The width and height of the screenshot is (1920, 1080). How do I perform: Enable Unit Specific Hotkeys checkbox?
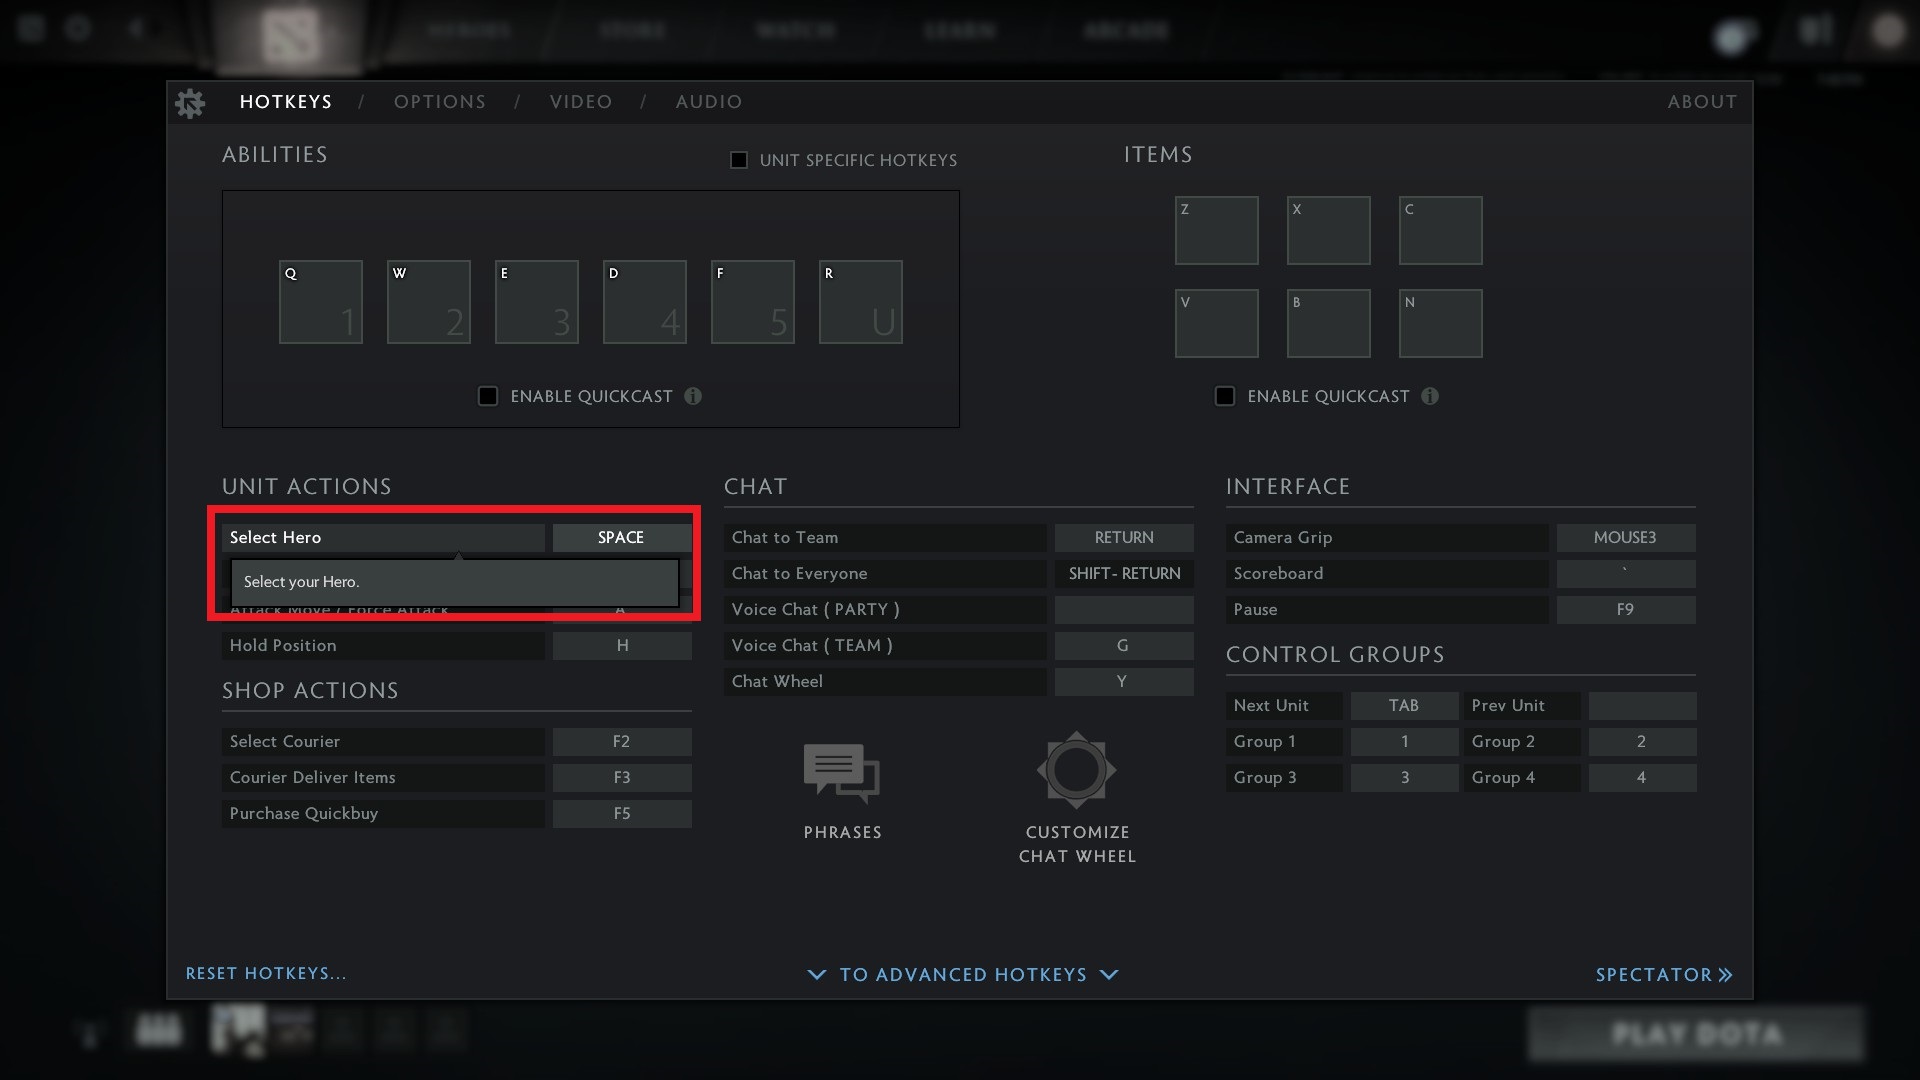coord(739,160)
